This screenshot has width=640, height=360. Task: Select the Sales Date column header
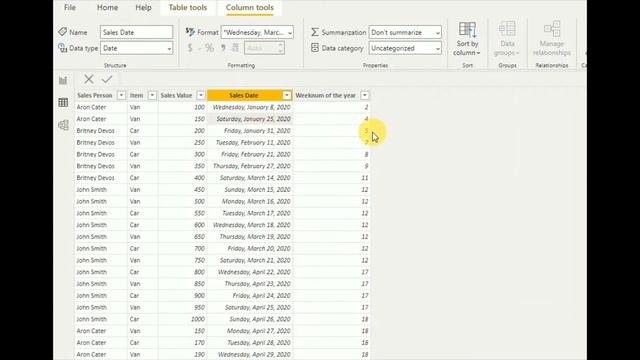(x=244, y=95)
